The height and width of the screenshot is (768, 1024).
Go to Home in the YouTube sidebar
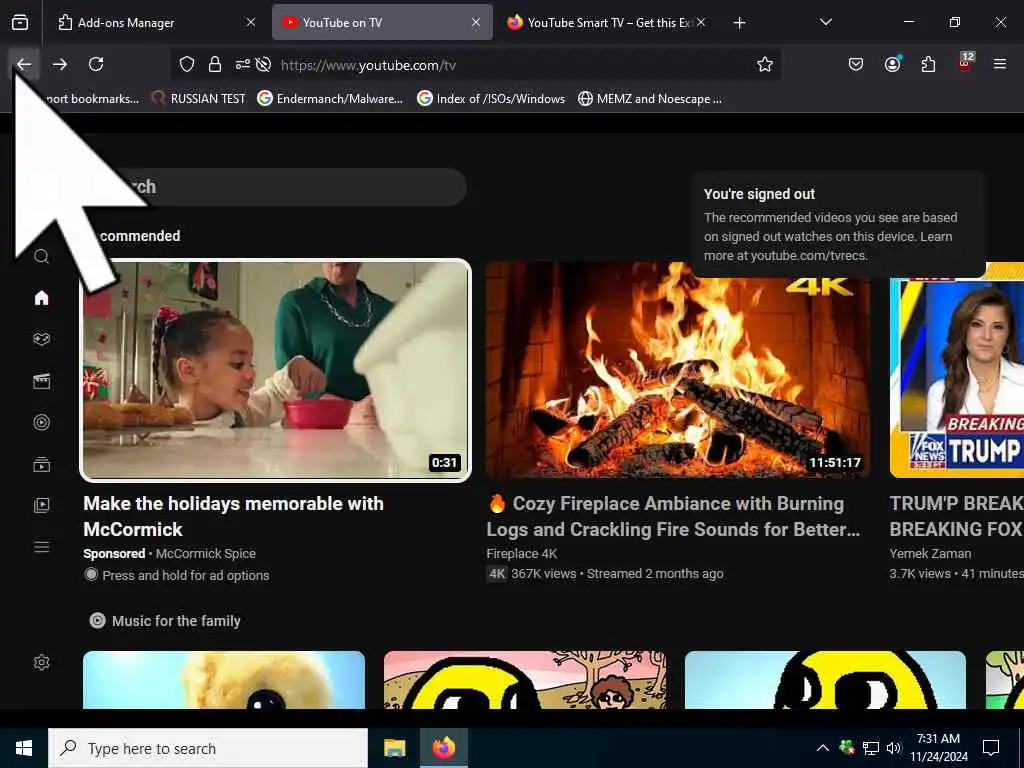tap(41, 298)
